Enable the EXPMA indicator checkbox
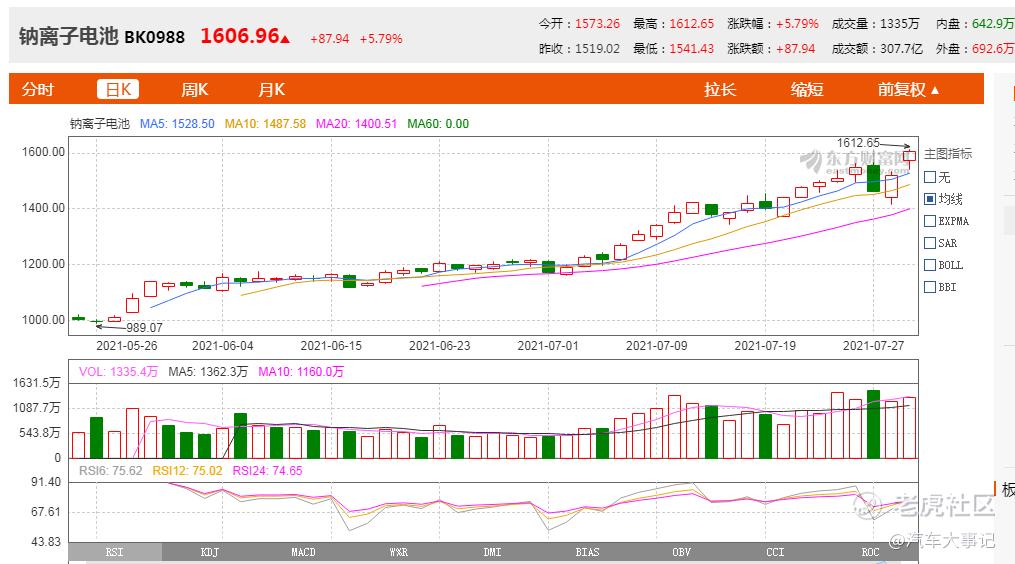 pos(930,221)
